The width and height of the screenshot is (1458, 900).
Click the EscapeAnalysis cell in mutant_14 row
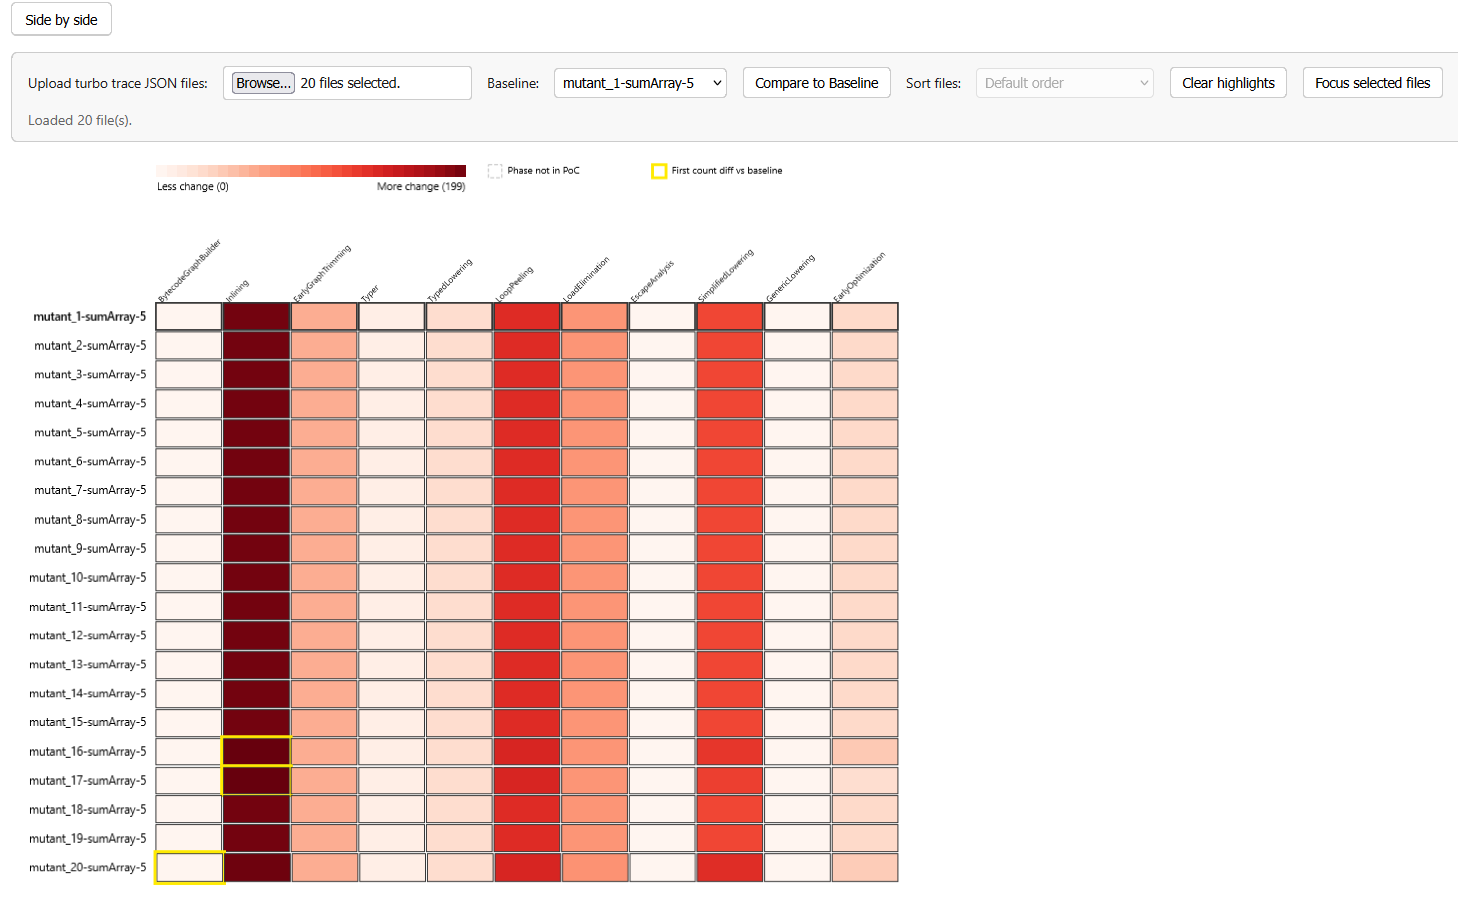tap(662, 693)
